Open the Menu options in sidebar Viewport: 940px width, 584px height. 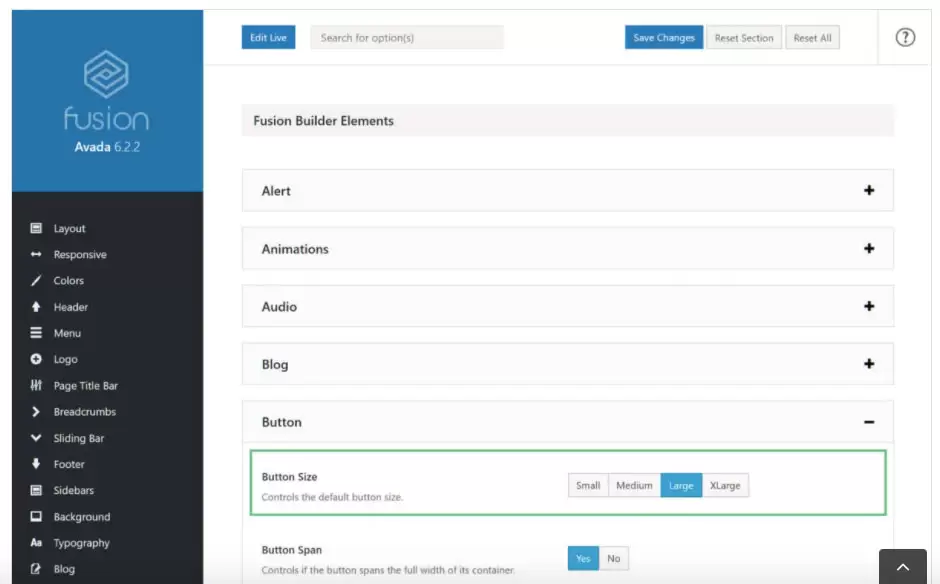[x=67, y=333]
